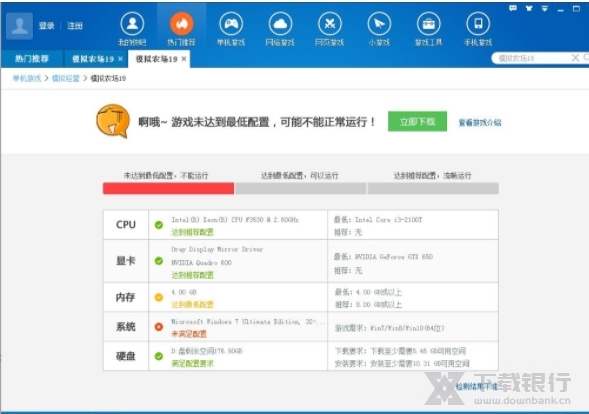589x414 pixels.
Task: Click the 系统 red error icon
Action: click(159, 327)
